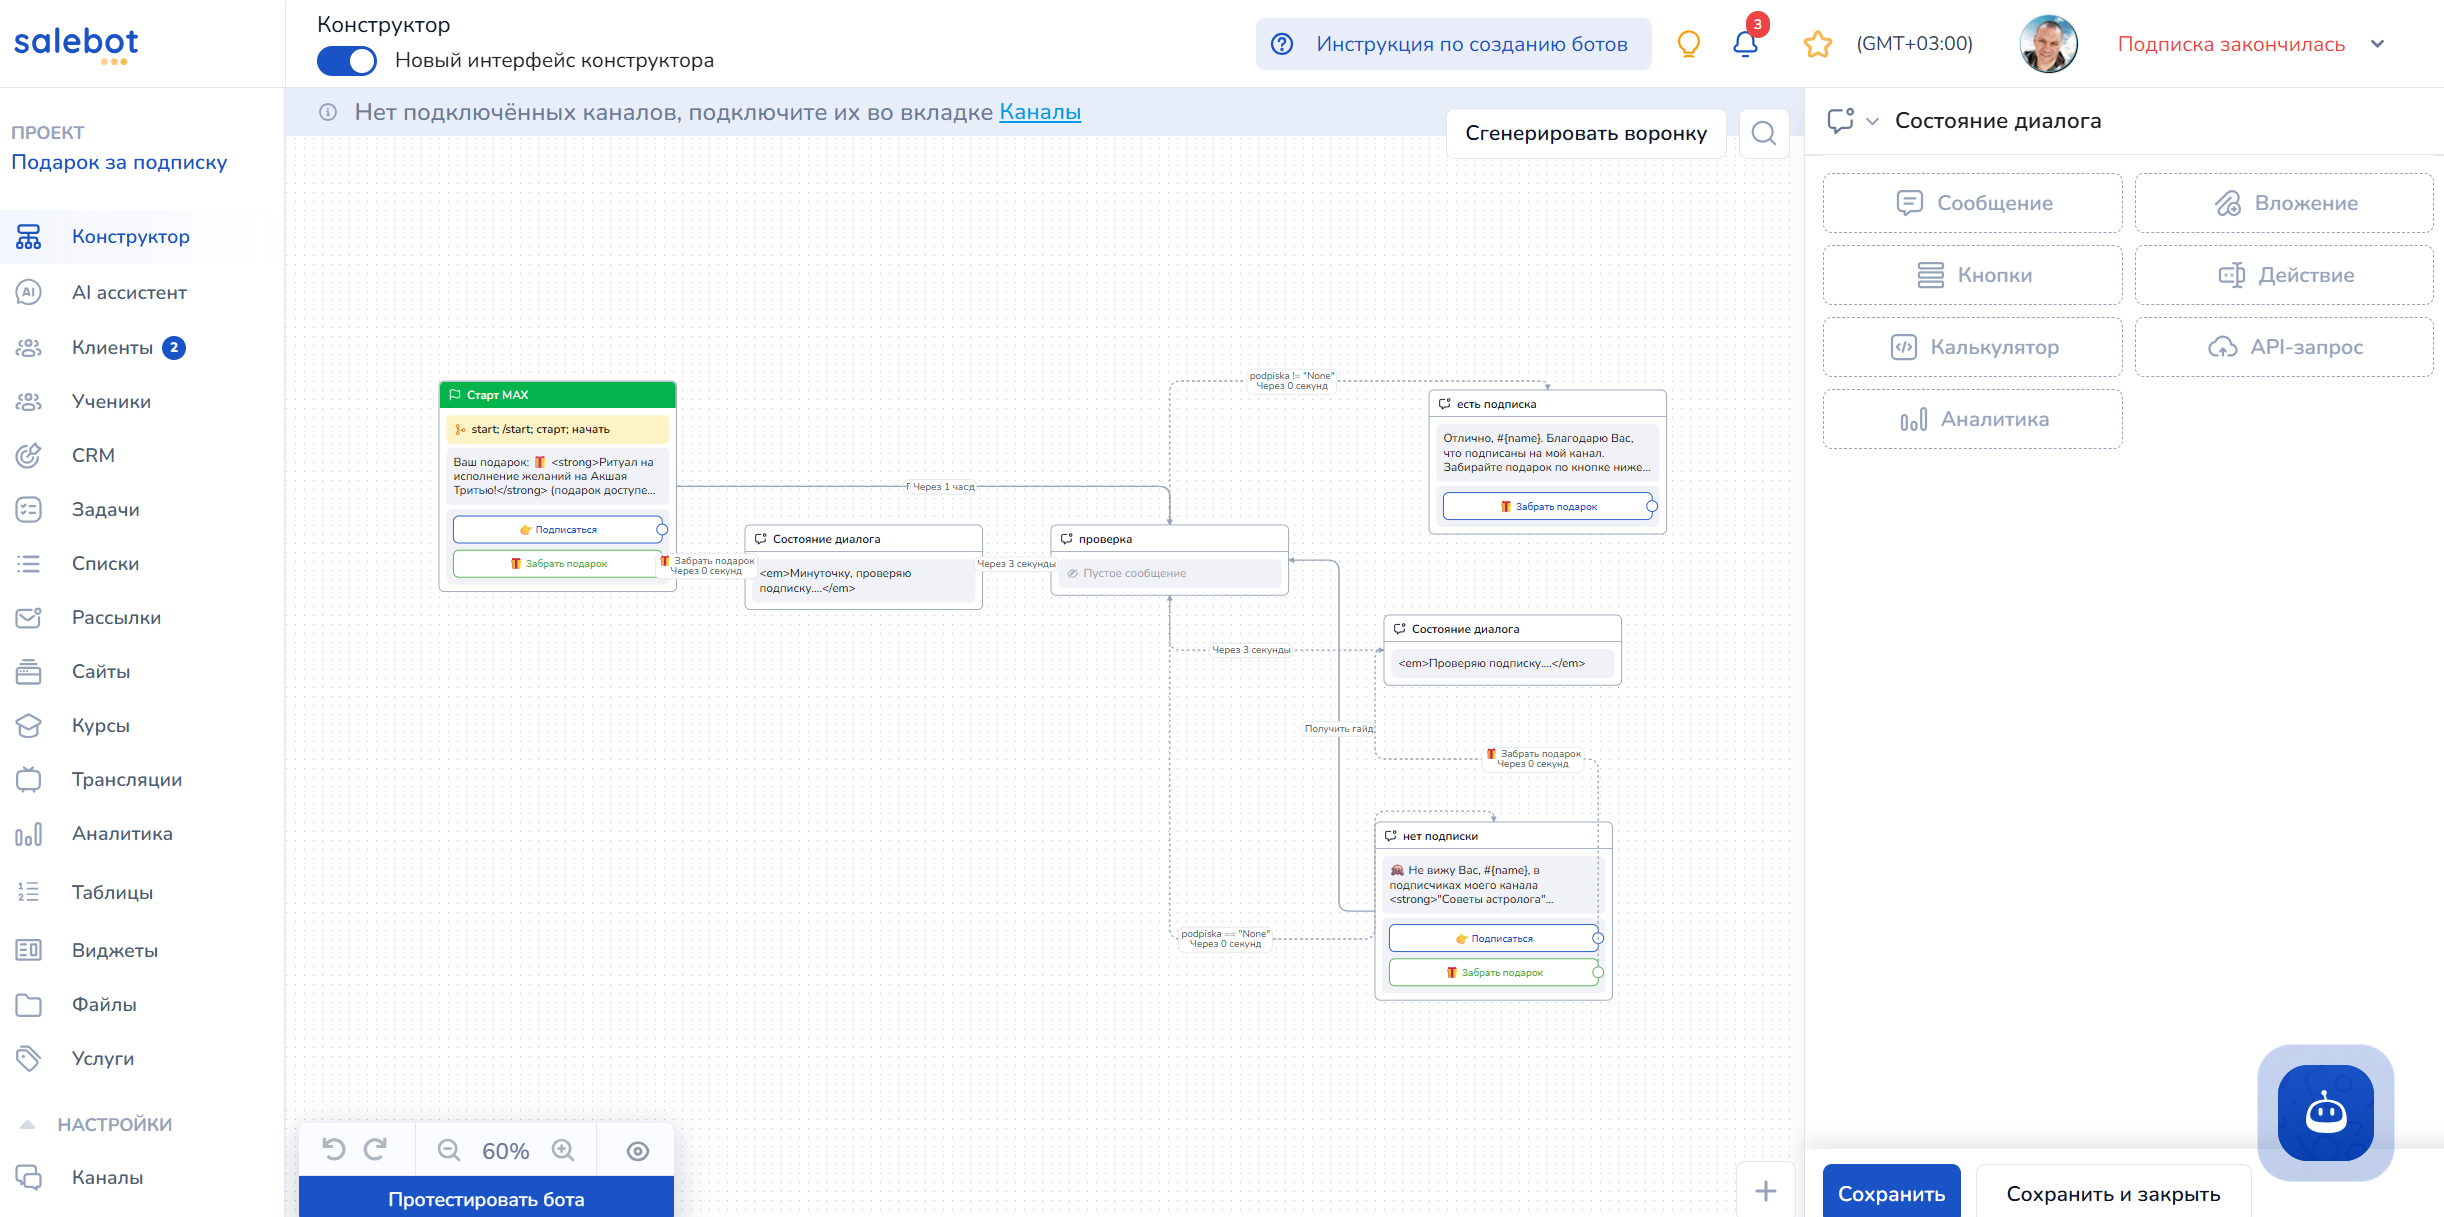The width and height of the screenshot is (2444, 1217).
Task: Add a Калькулятор block
Action: pyautogui.click(x=1972, y=347)
